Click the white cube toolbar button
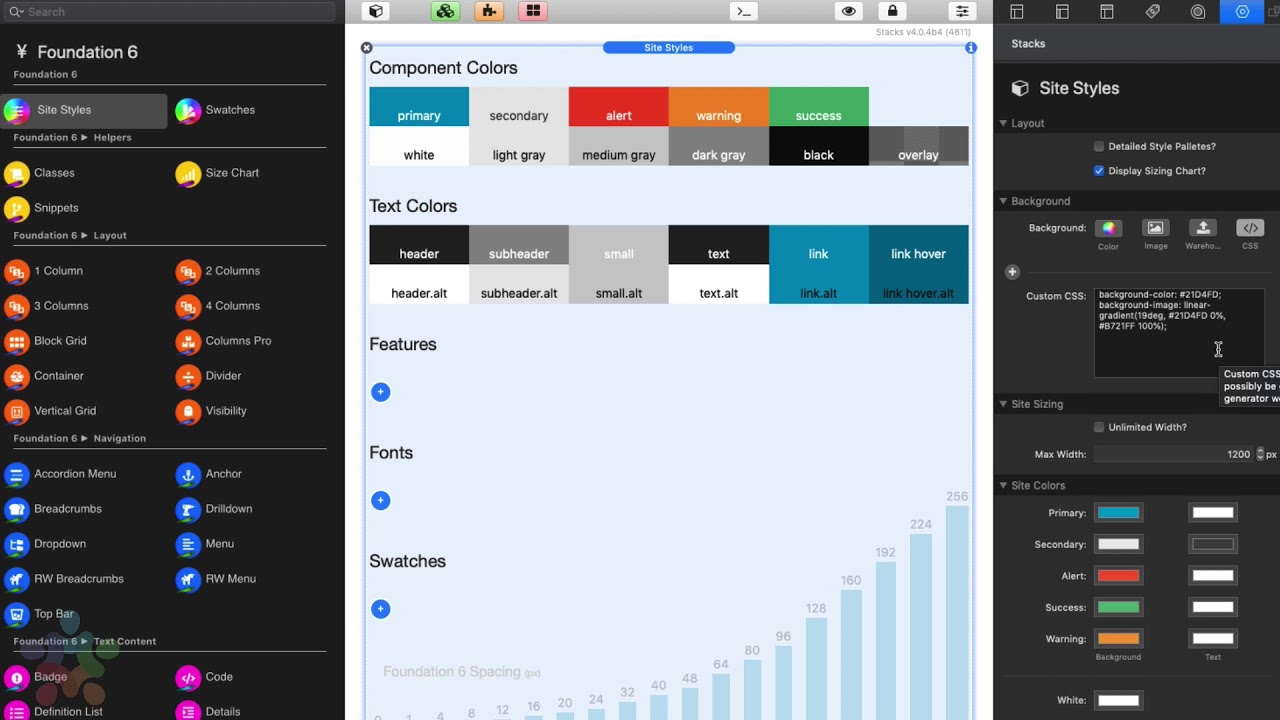Viewport: 1280px width, 720px height. click(376, 11)
